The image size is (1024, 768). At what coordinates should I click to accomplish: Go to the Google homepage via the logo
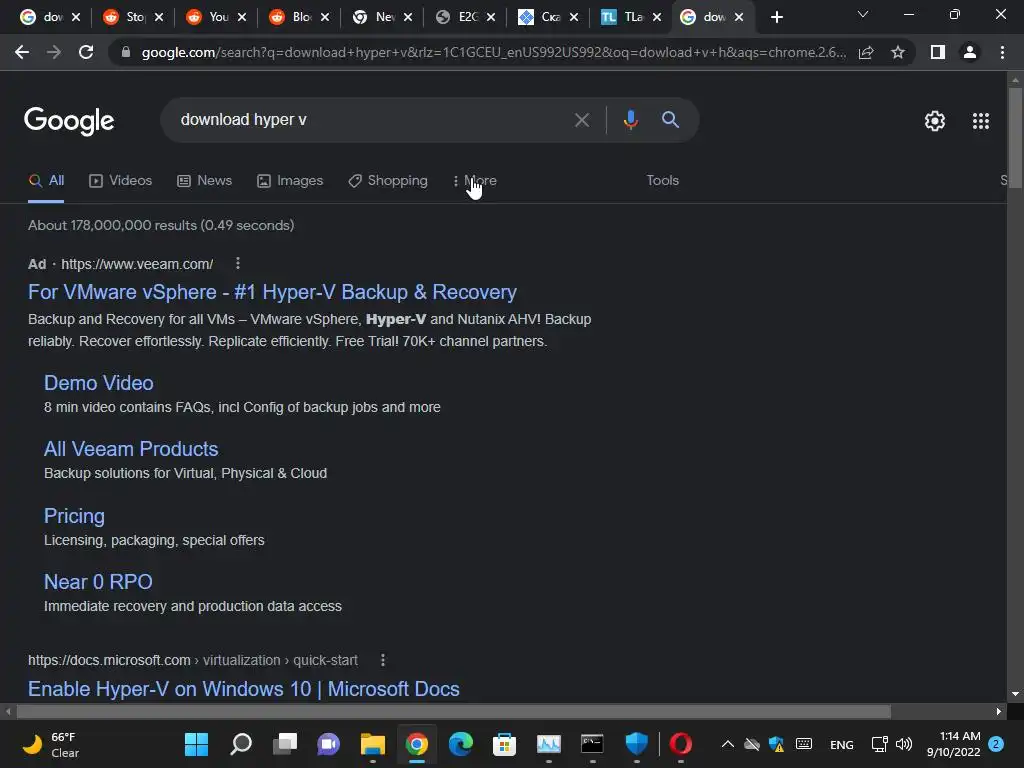pyautogui.click(x=69, y=121)
